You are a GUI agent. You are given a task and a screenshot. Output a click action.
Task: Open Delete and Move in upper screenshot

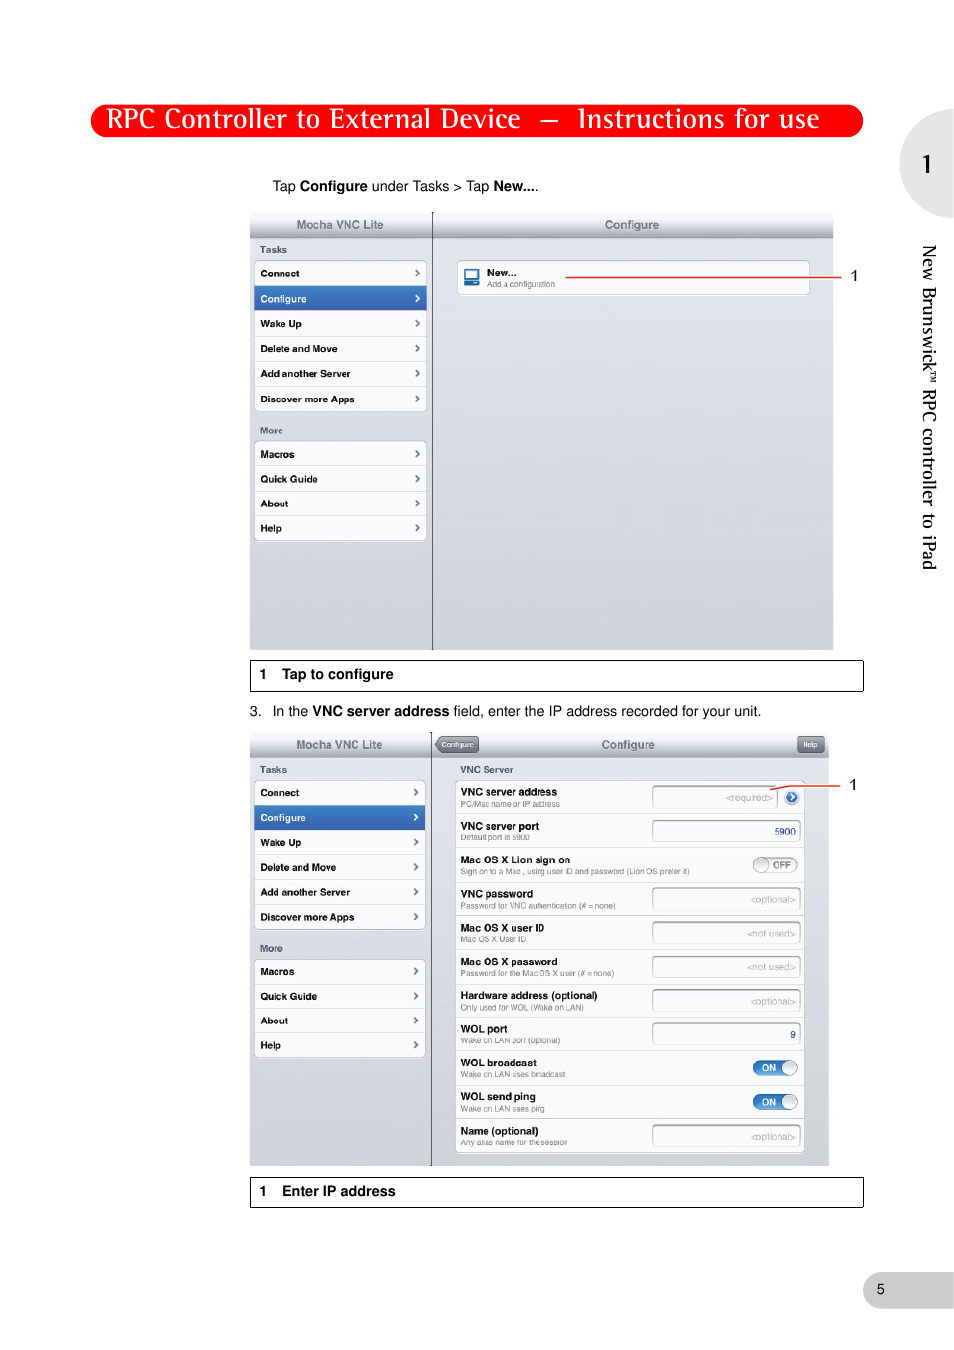tap(340, 348)
